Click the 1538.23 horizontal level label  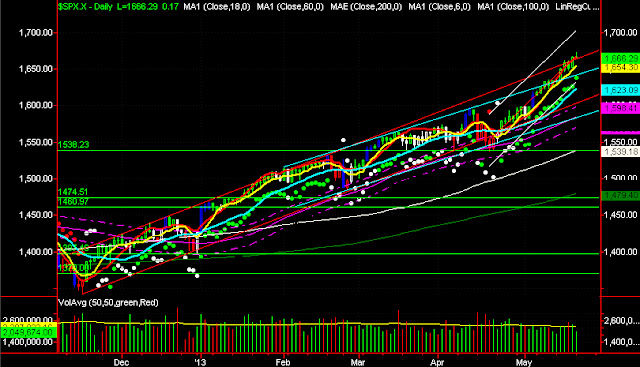pos(73,145)
